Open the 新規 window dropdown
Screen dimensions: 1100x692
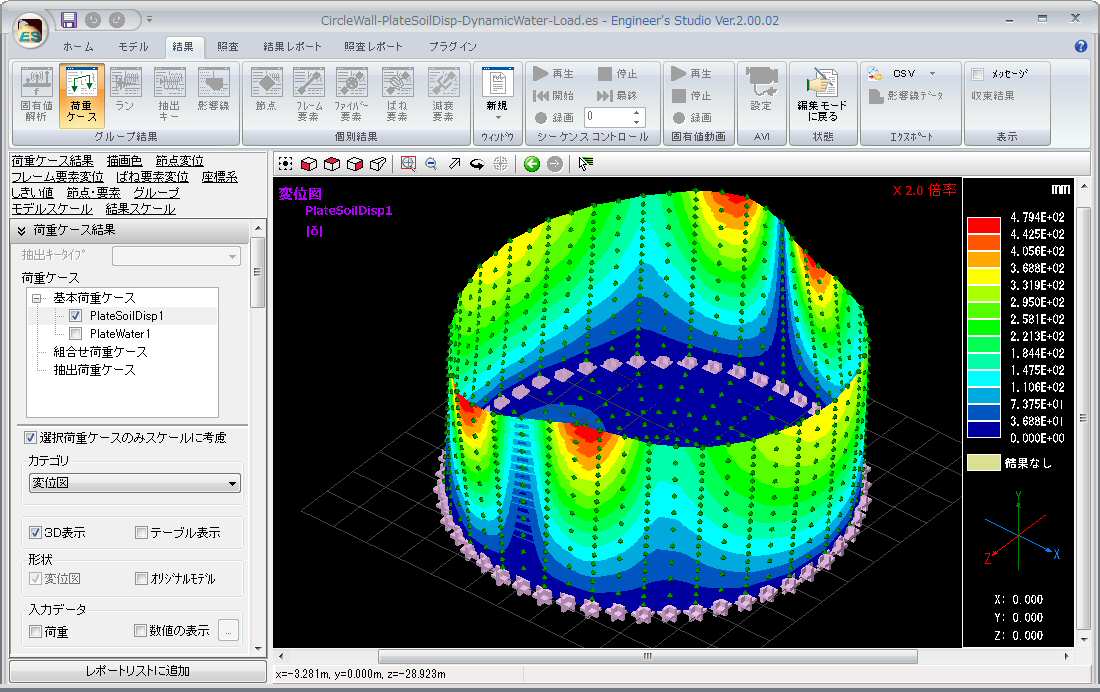(497, 116)
